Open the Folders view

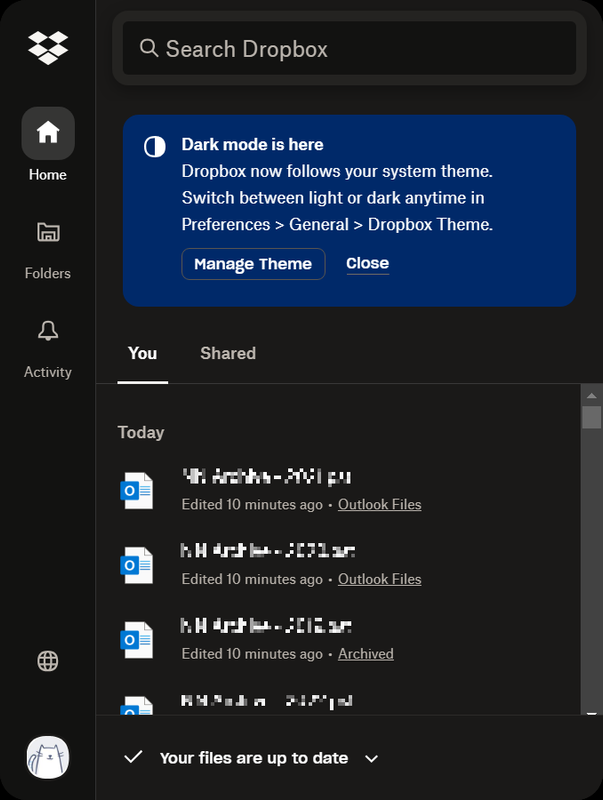click(48, 233)
